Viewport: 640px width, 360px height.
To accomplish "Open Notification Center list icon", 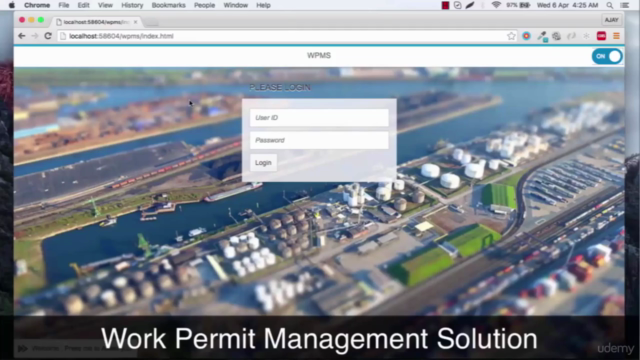I will [624, 5].
